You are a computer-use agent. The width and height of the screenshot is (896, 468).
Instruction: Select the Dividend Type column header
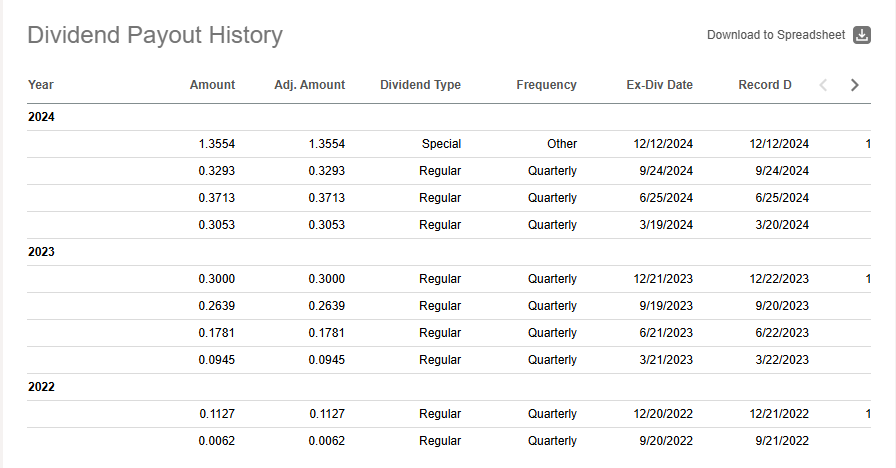tap(421, 85)
